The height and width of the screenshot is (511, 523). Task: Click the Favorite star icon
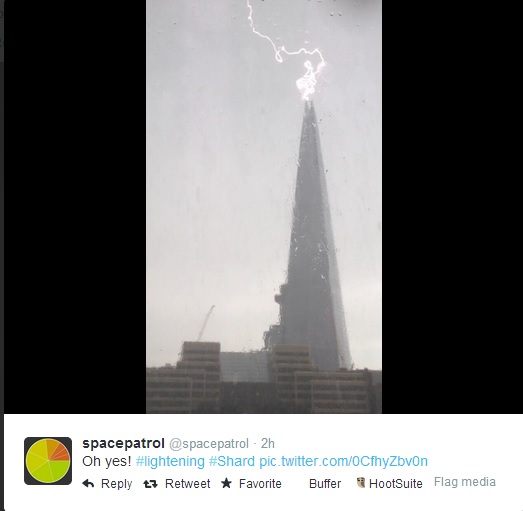pos(226,483)
